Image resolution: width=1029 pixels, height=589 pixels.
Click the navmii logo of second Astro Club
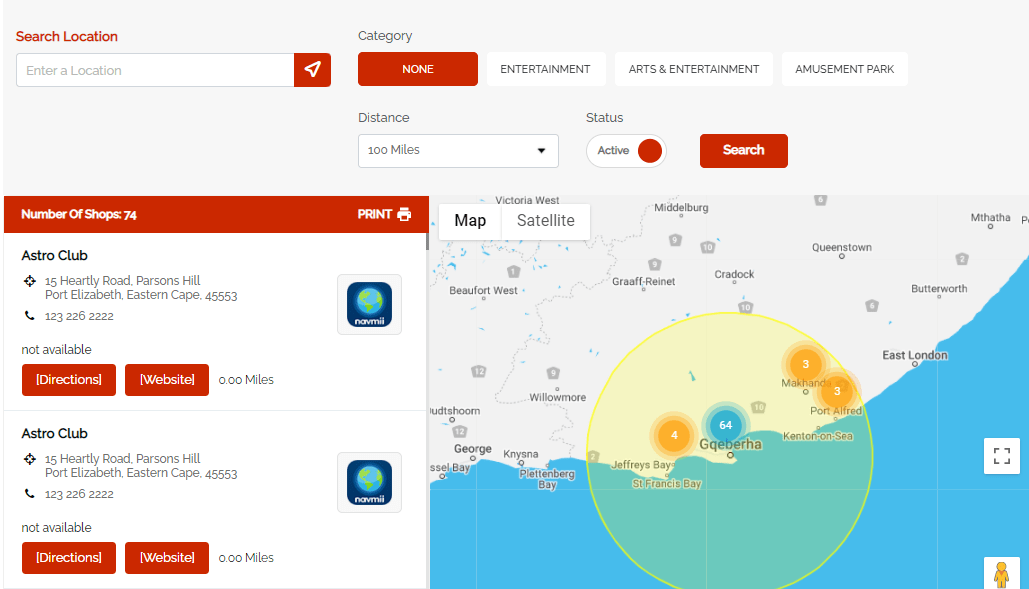pos(369,482)
